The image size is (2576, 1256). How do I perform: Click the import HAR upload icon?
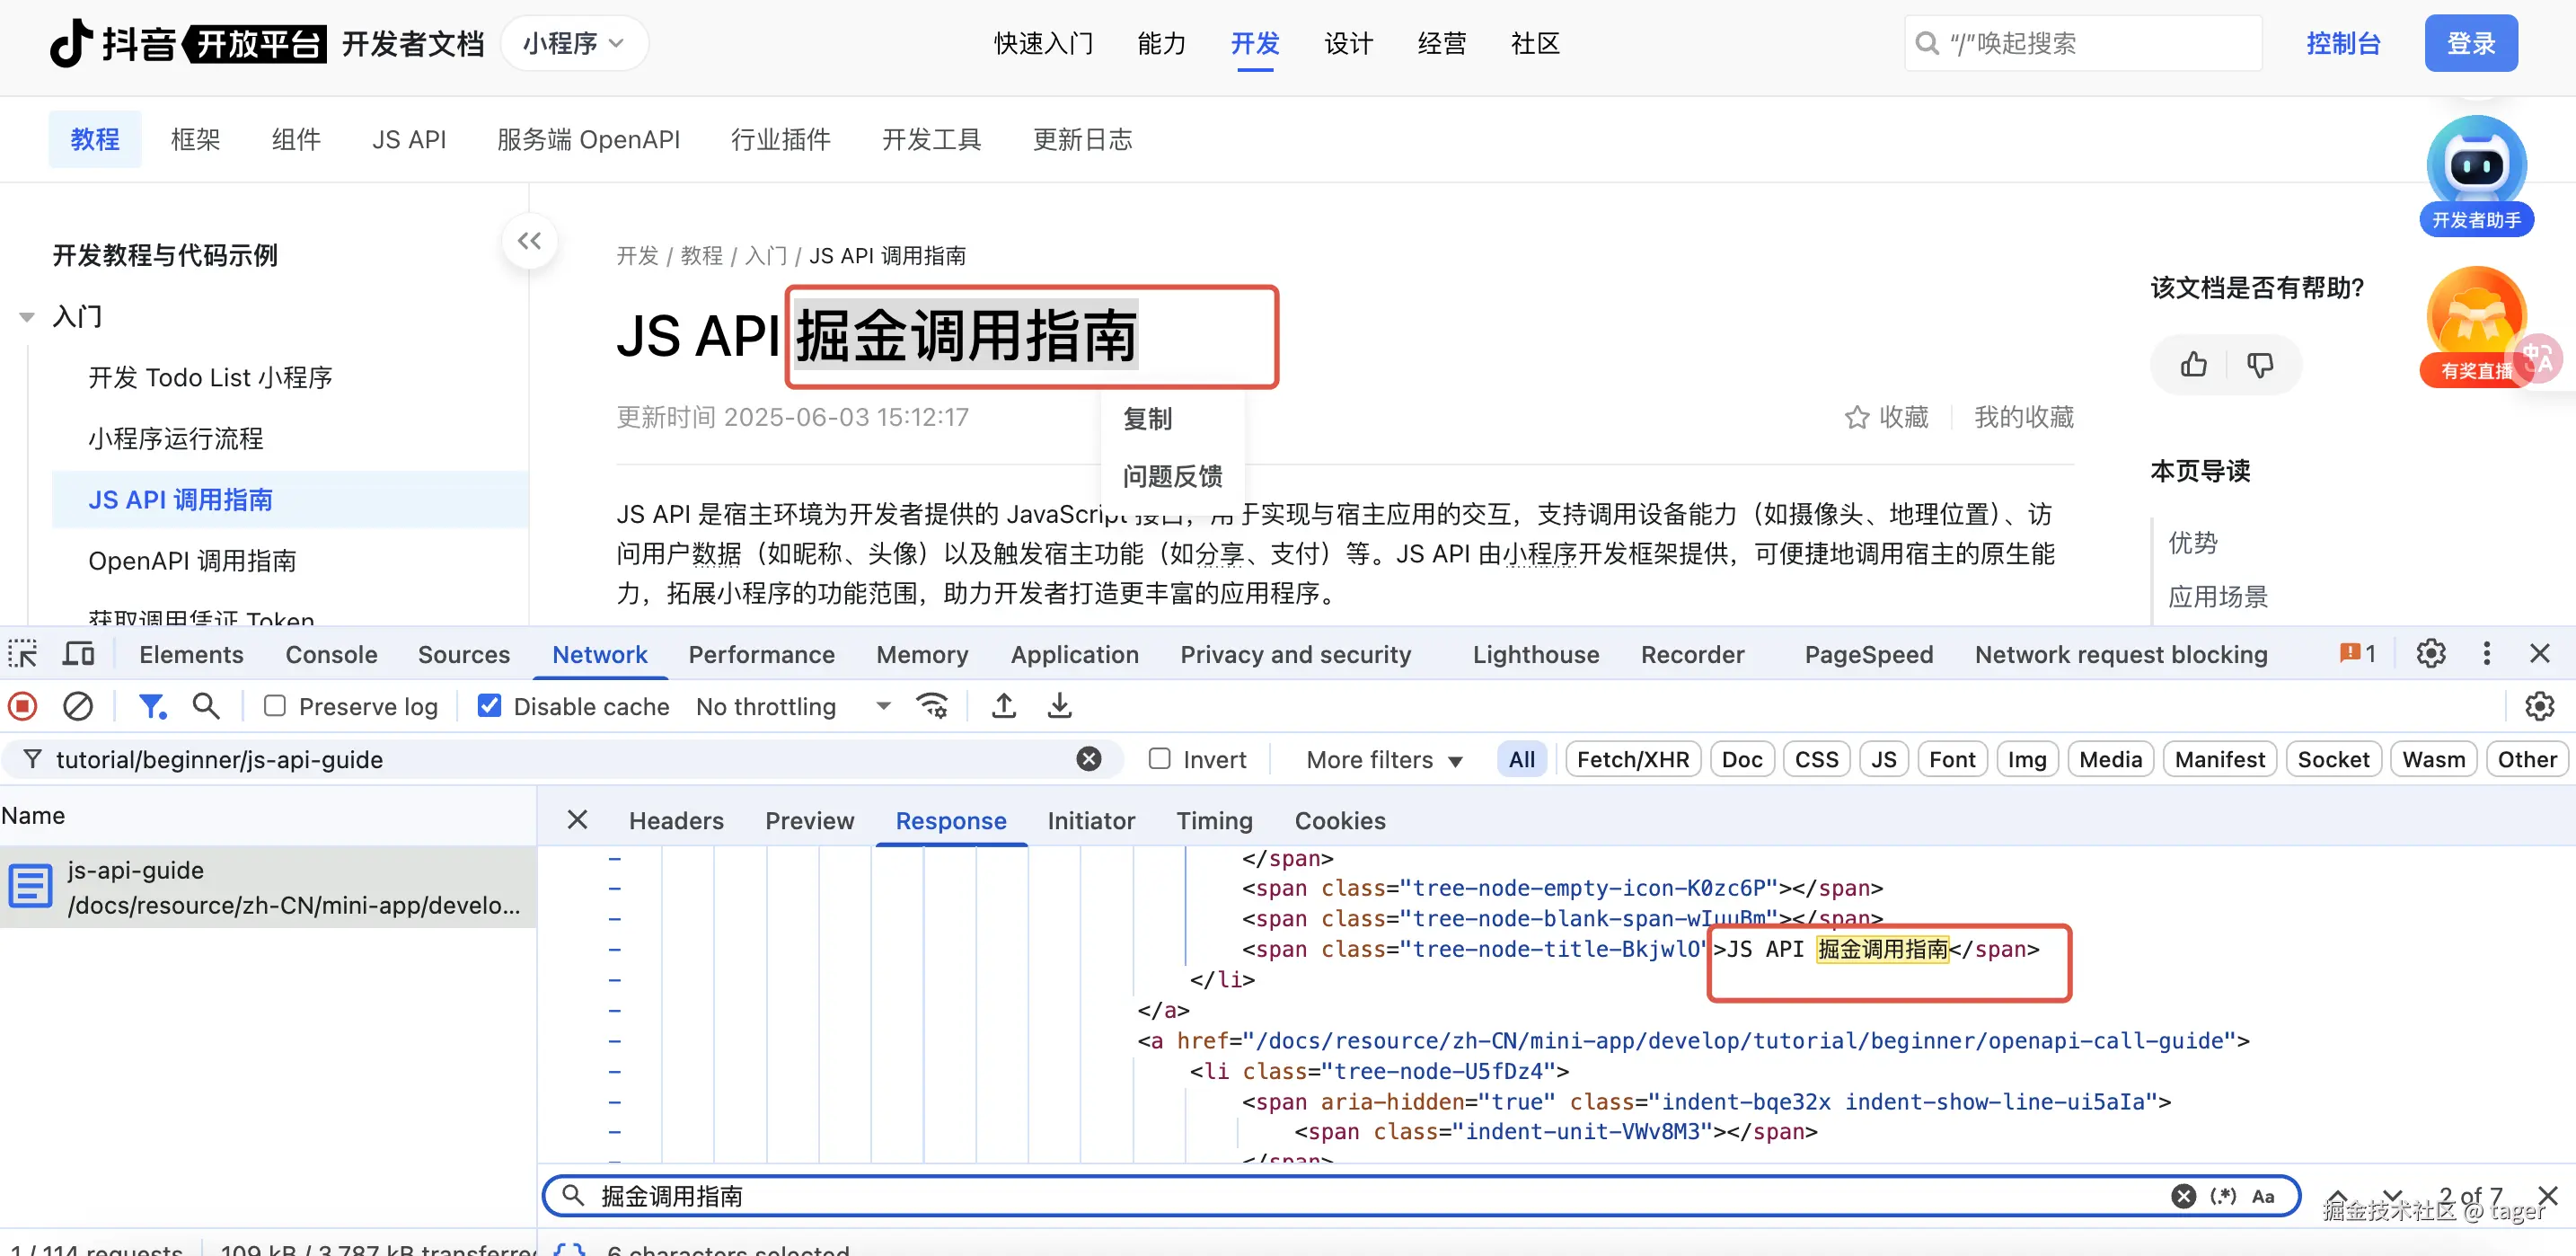[1003, 706]
